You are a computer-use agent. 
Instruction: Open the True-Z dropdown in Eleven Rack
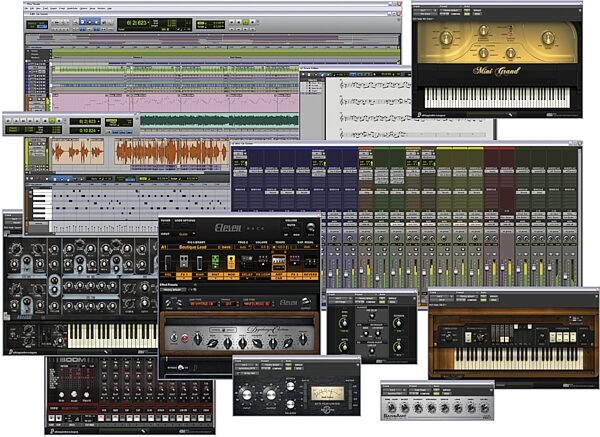(243, 247)
